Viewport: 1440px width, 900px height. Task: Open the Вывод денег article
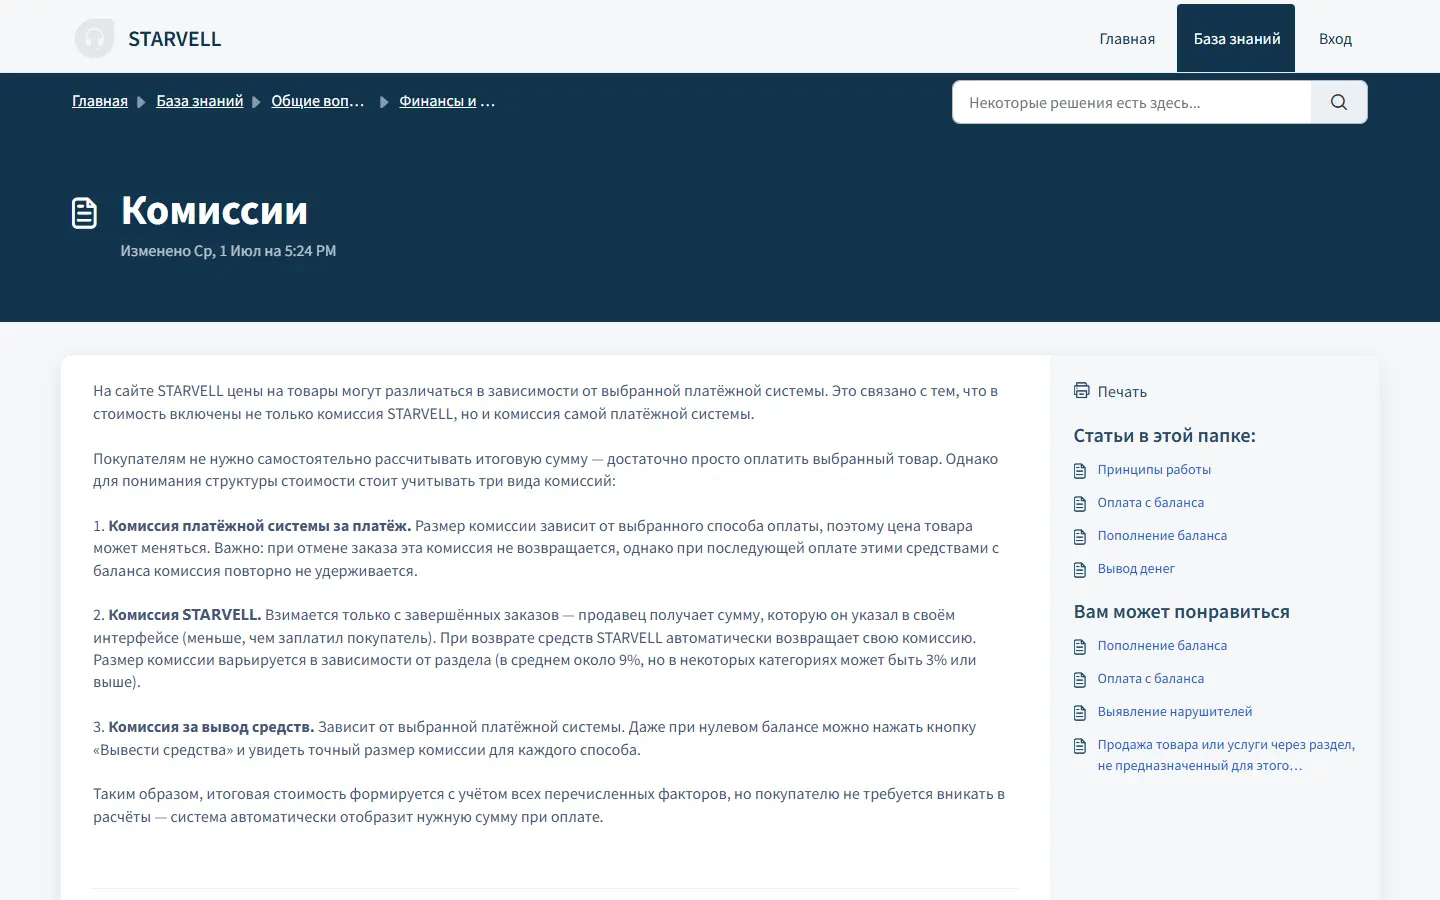pos(1136,569)
